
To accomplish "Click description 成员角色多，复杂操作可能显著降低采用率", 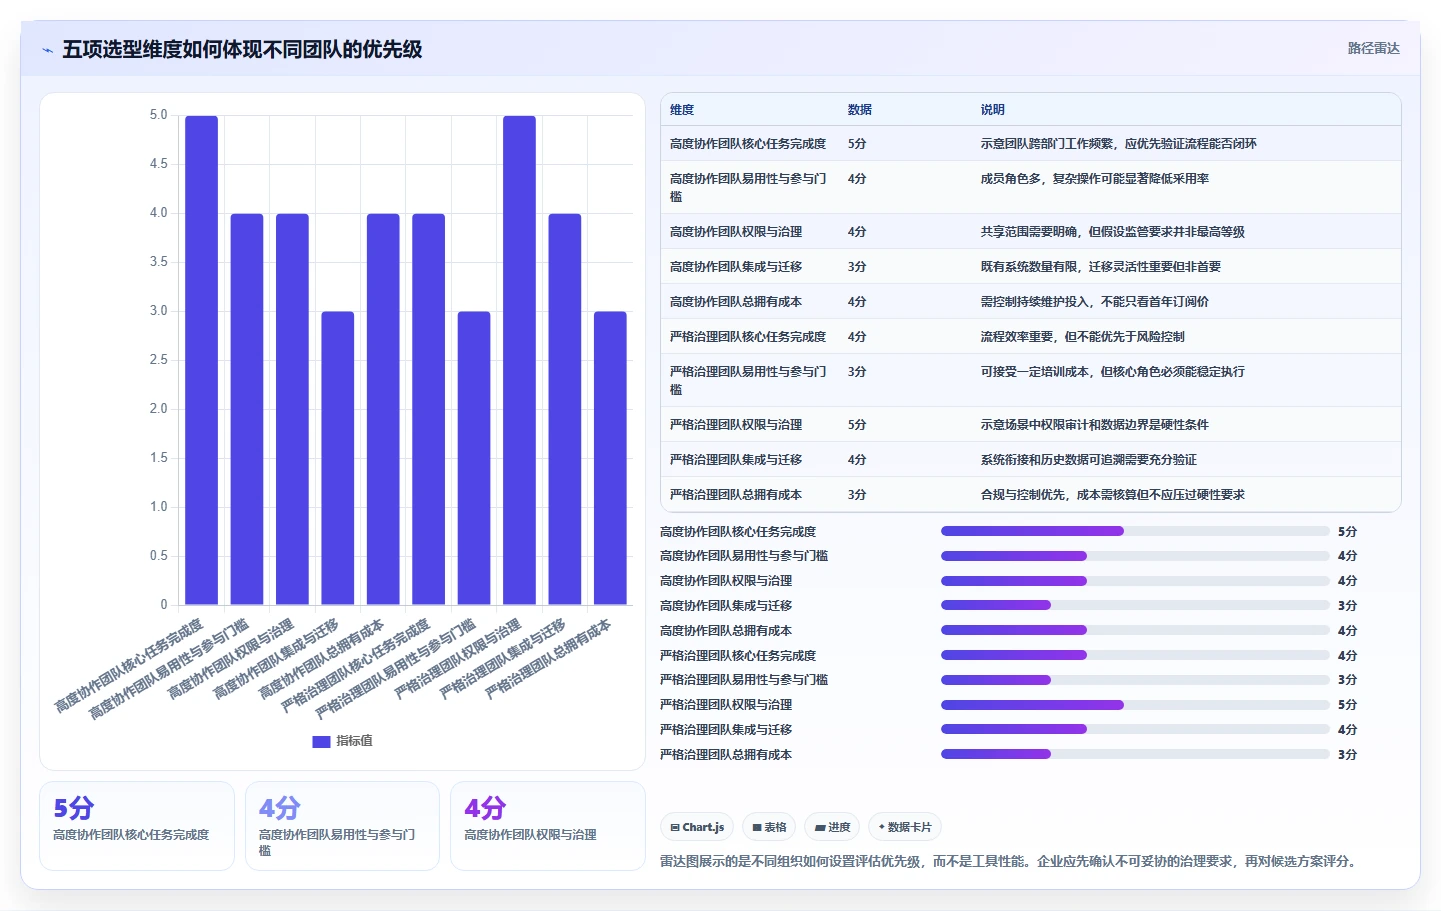I will [1095, 179].
